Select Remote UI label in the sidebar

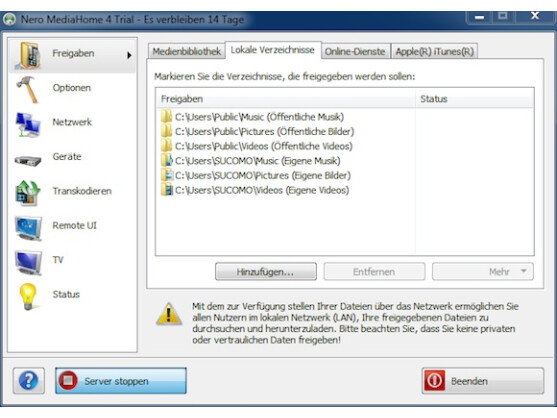point(74,226)
